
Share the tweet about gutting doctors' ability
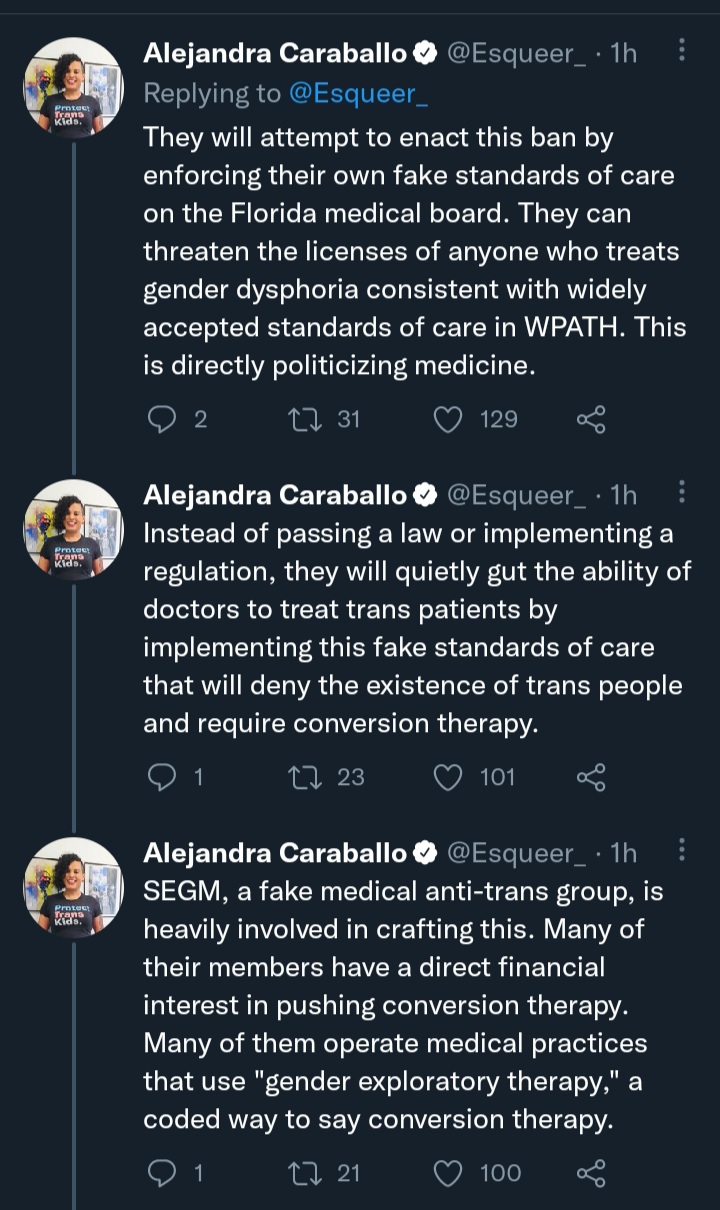(591, 776)
